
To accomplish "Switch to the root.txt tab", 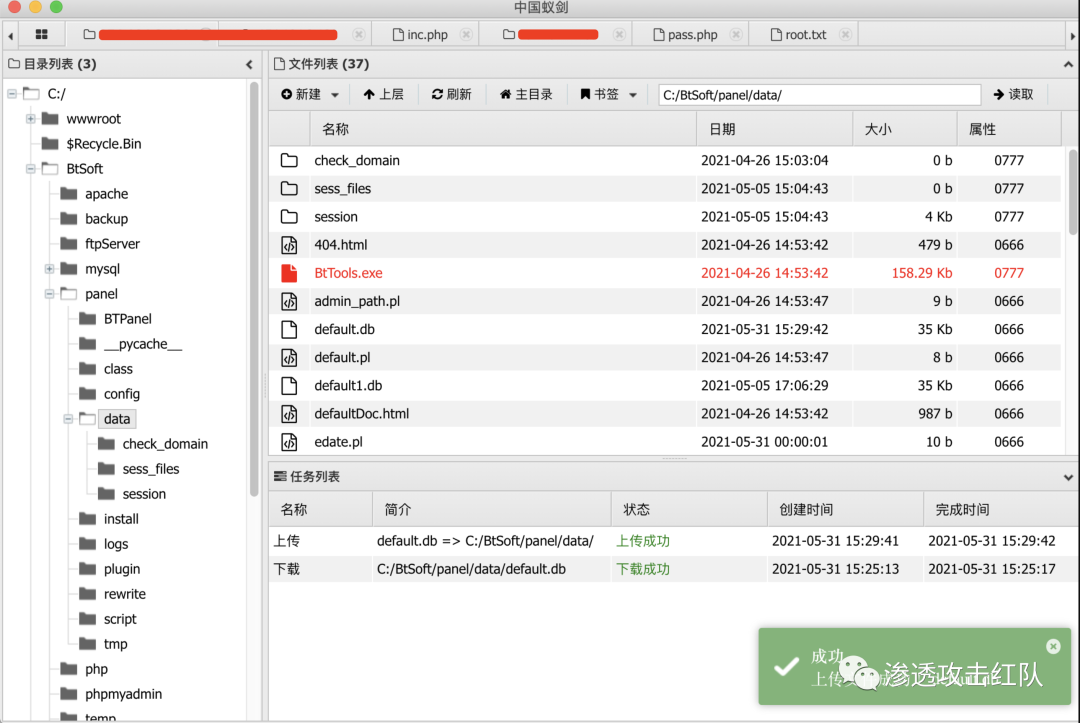I will [x=798, y=34].
